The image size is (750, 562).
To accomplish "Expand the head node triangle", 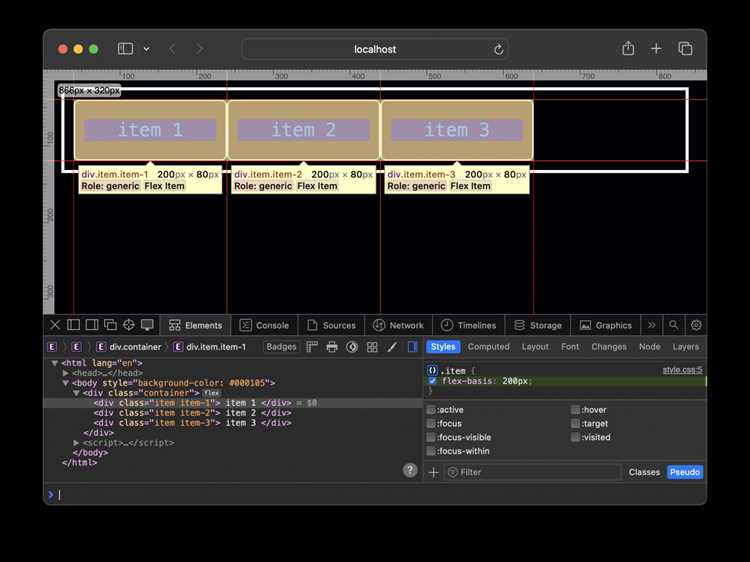I will coord(66,373).
